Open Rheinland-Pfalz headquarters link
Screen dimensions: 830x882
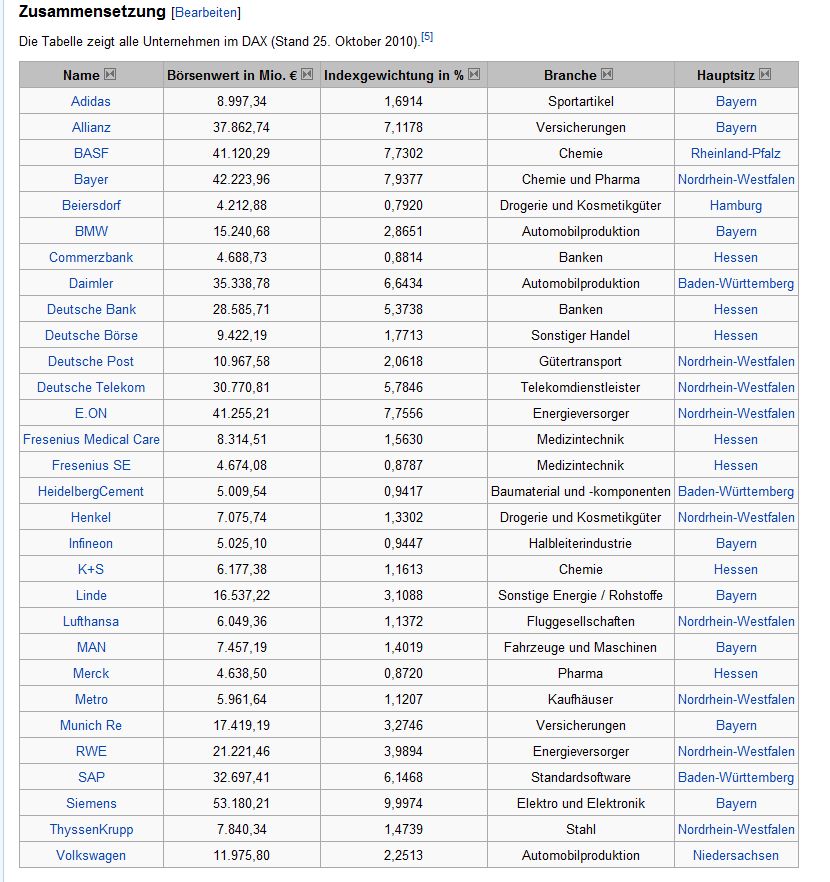(736, 153)
